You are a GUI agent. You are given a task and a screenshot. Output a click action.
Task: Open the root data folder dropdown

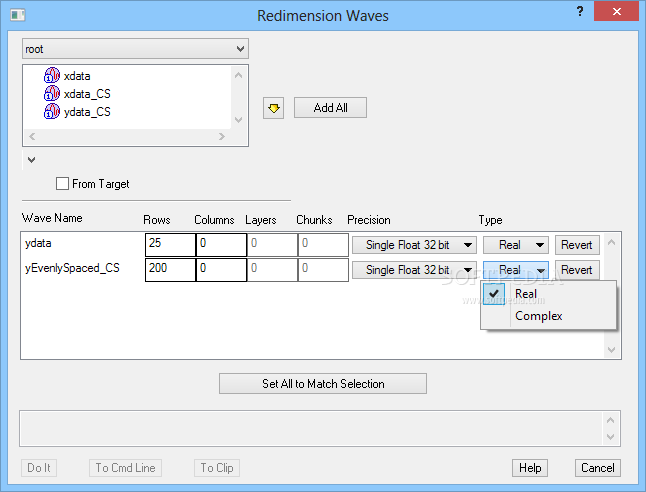[135, 48]
